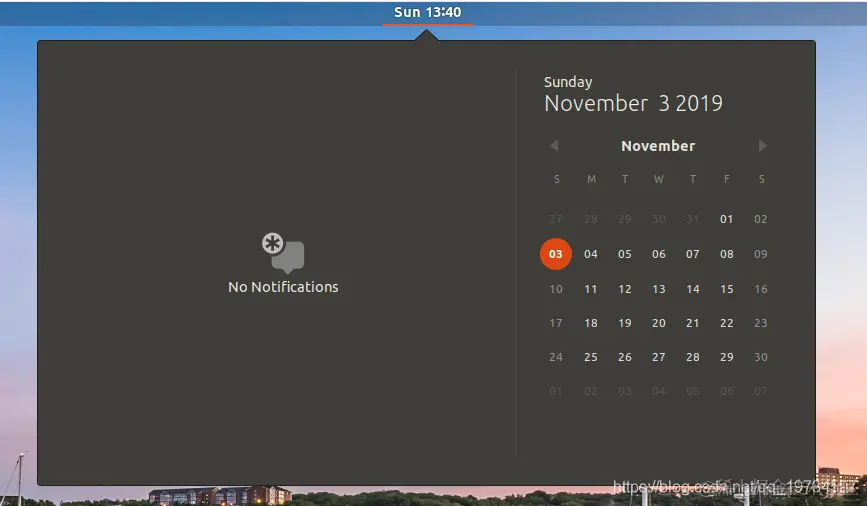Select day 16 in the calendar
Viewport: 867px width, 506px height.
point(761,289)
